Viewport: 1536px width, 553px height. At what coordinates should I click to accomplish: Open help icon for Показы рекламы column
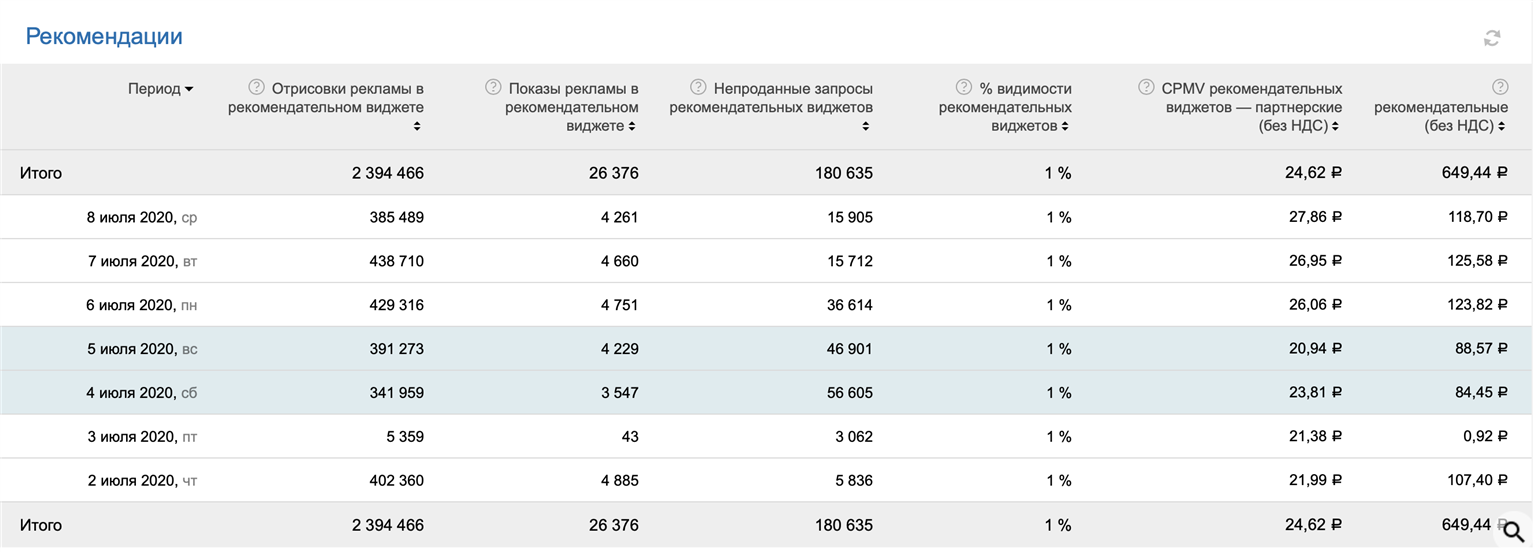(493, 87)
